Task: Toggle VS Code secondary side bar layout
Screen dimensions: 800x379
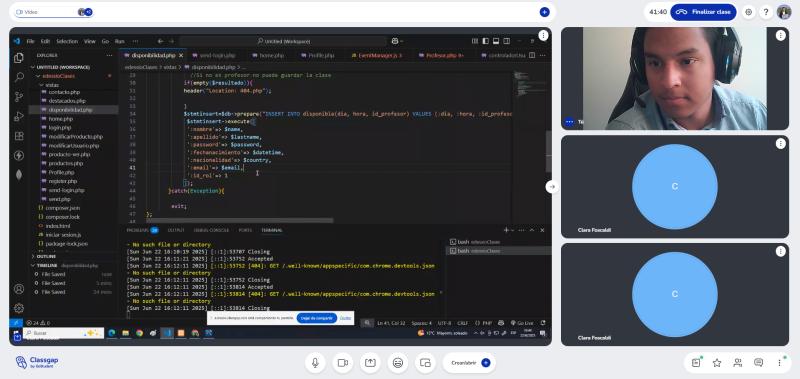Action: (x=507, y=41)
